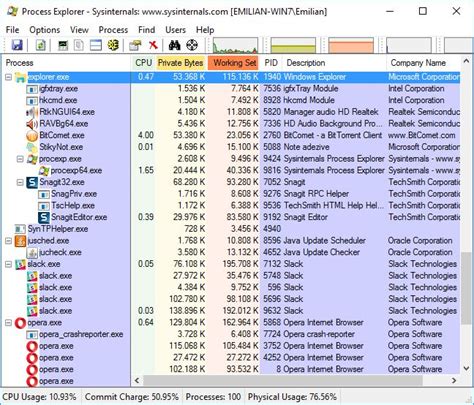Select the opera_crashreporter.exe row

click(x=232, y=334)
